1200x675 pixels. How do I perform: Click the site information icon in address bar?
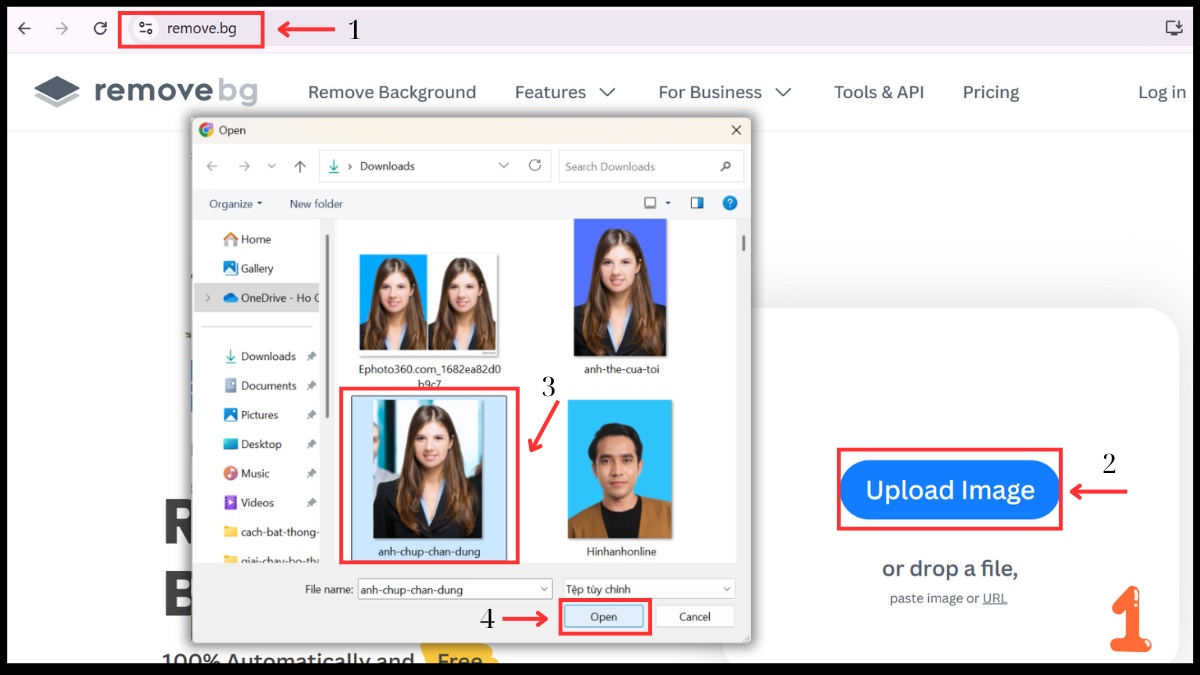146,29
